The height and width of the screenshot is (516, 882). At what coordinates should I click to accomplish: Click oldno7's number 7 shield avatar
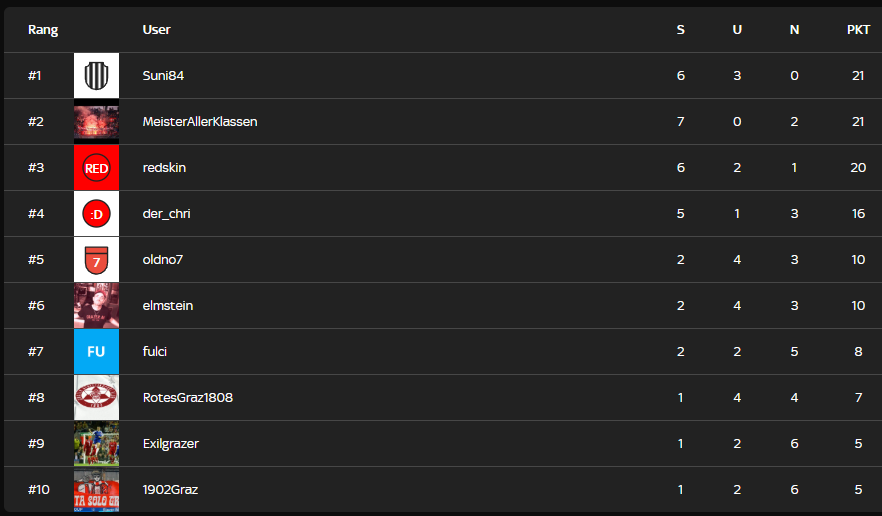tap(96, 260)
